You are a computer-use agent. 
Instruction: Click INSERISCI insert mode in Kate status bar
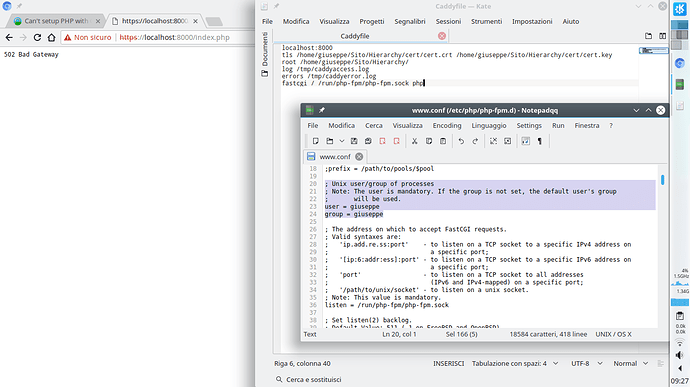click(x=448, y=363)
